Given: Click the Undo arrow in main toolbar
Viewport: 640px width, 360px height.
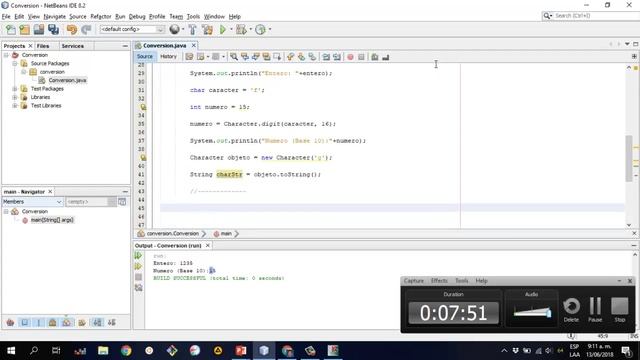Looking at the screenshot, I should [x=72, y=29].
